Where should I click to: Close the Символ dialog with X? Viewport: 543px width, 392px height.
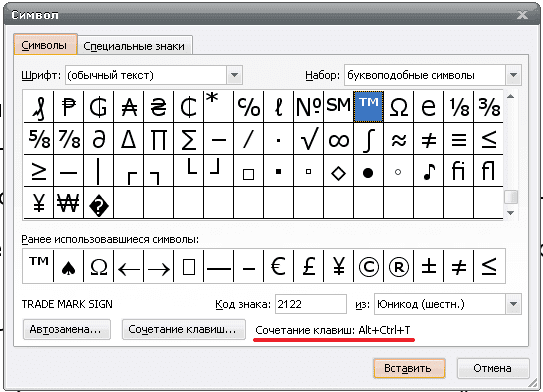pyautogui.click(x=522, y=15)
